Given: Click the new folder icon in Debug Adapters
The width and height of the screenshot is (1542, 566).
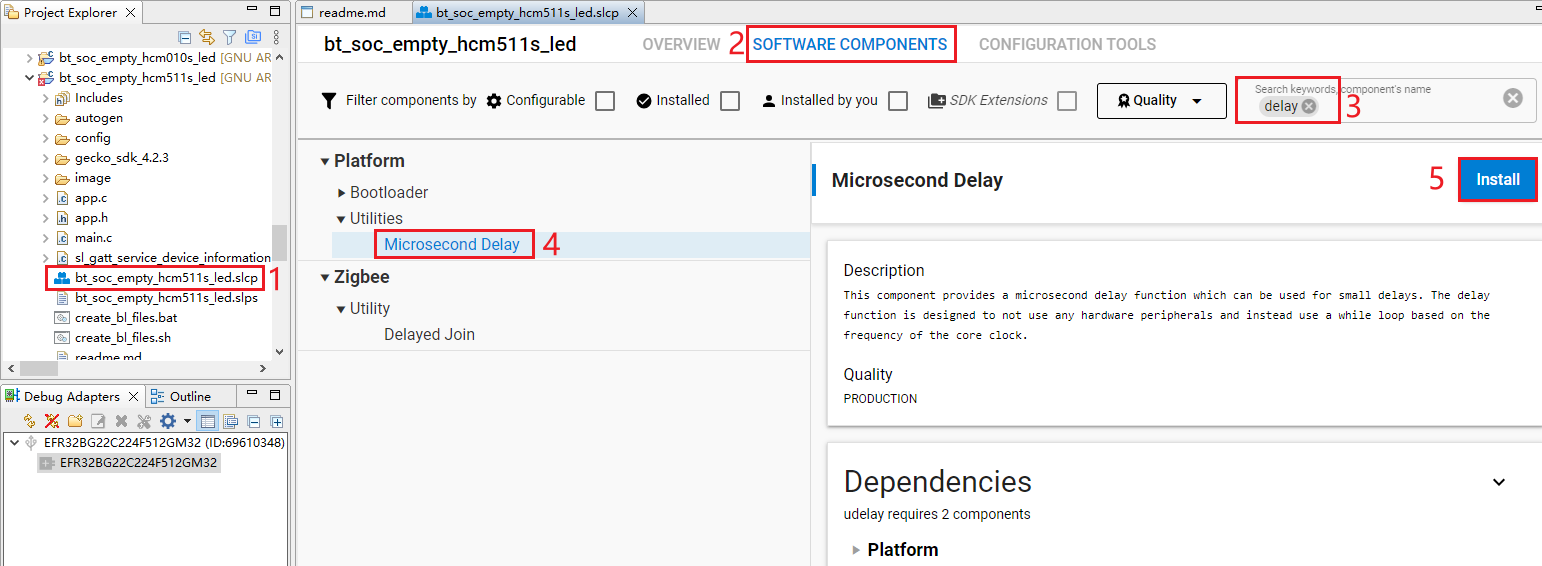Looking at the screenshot, I should (x=75, y=421).
